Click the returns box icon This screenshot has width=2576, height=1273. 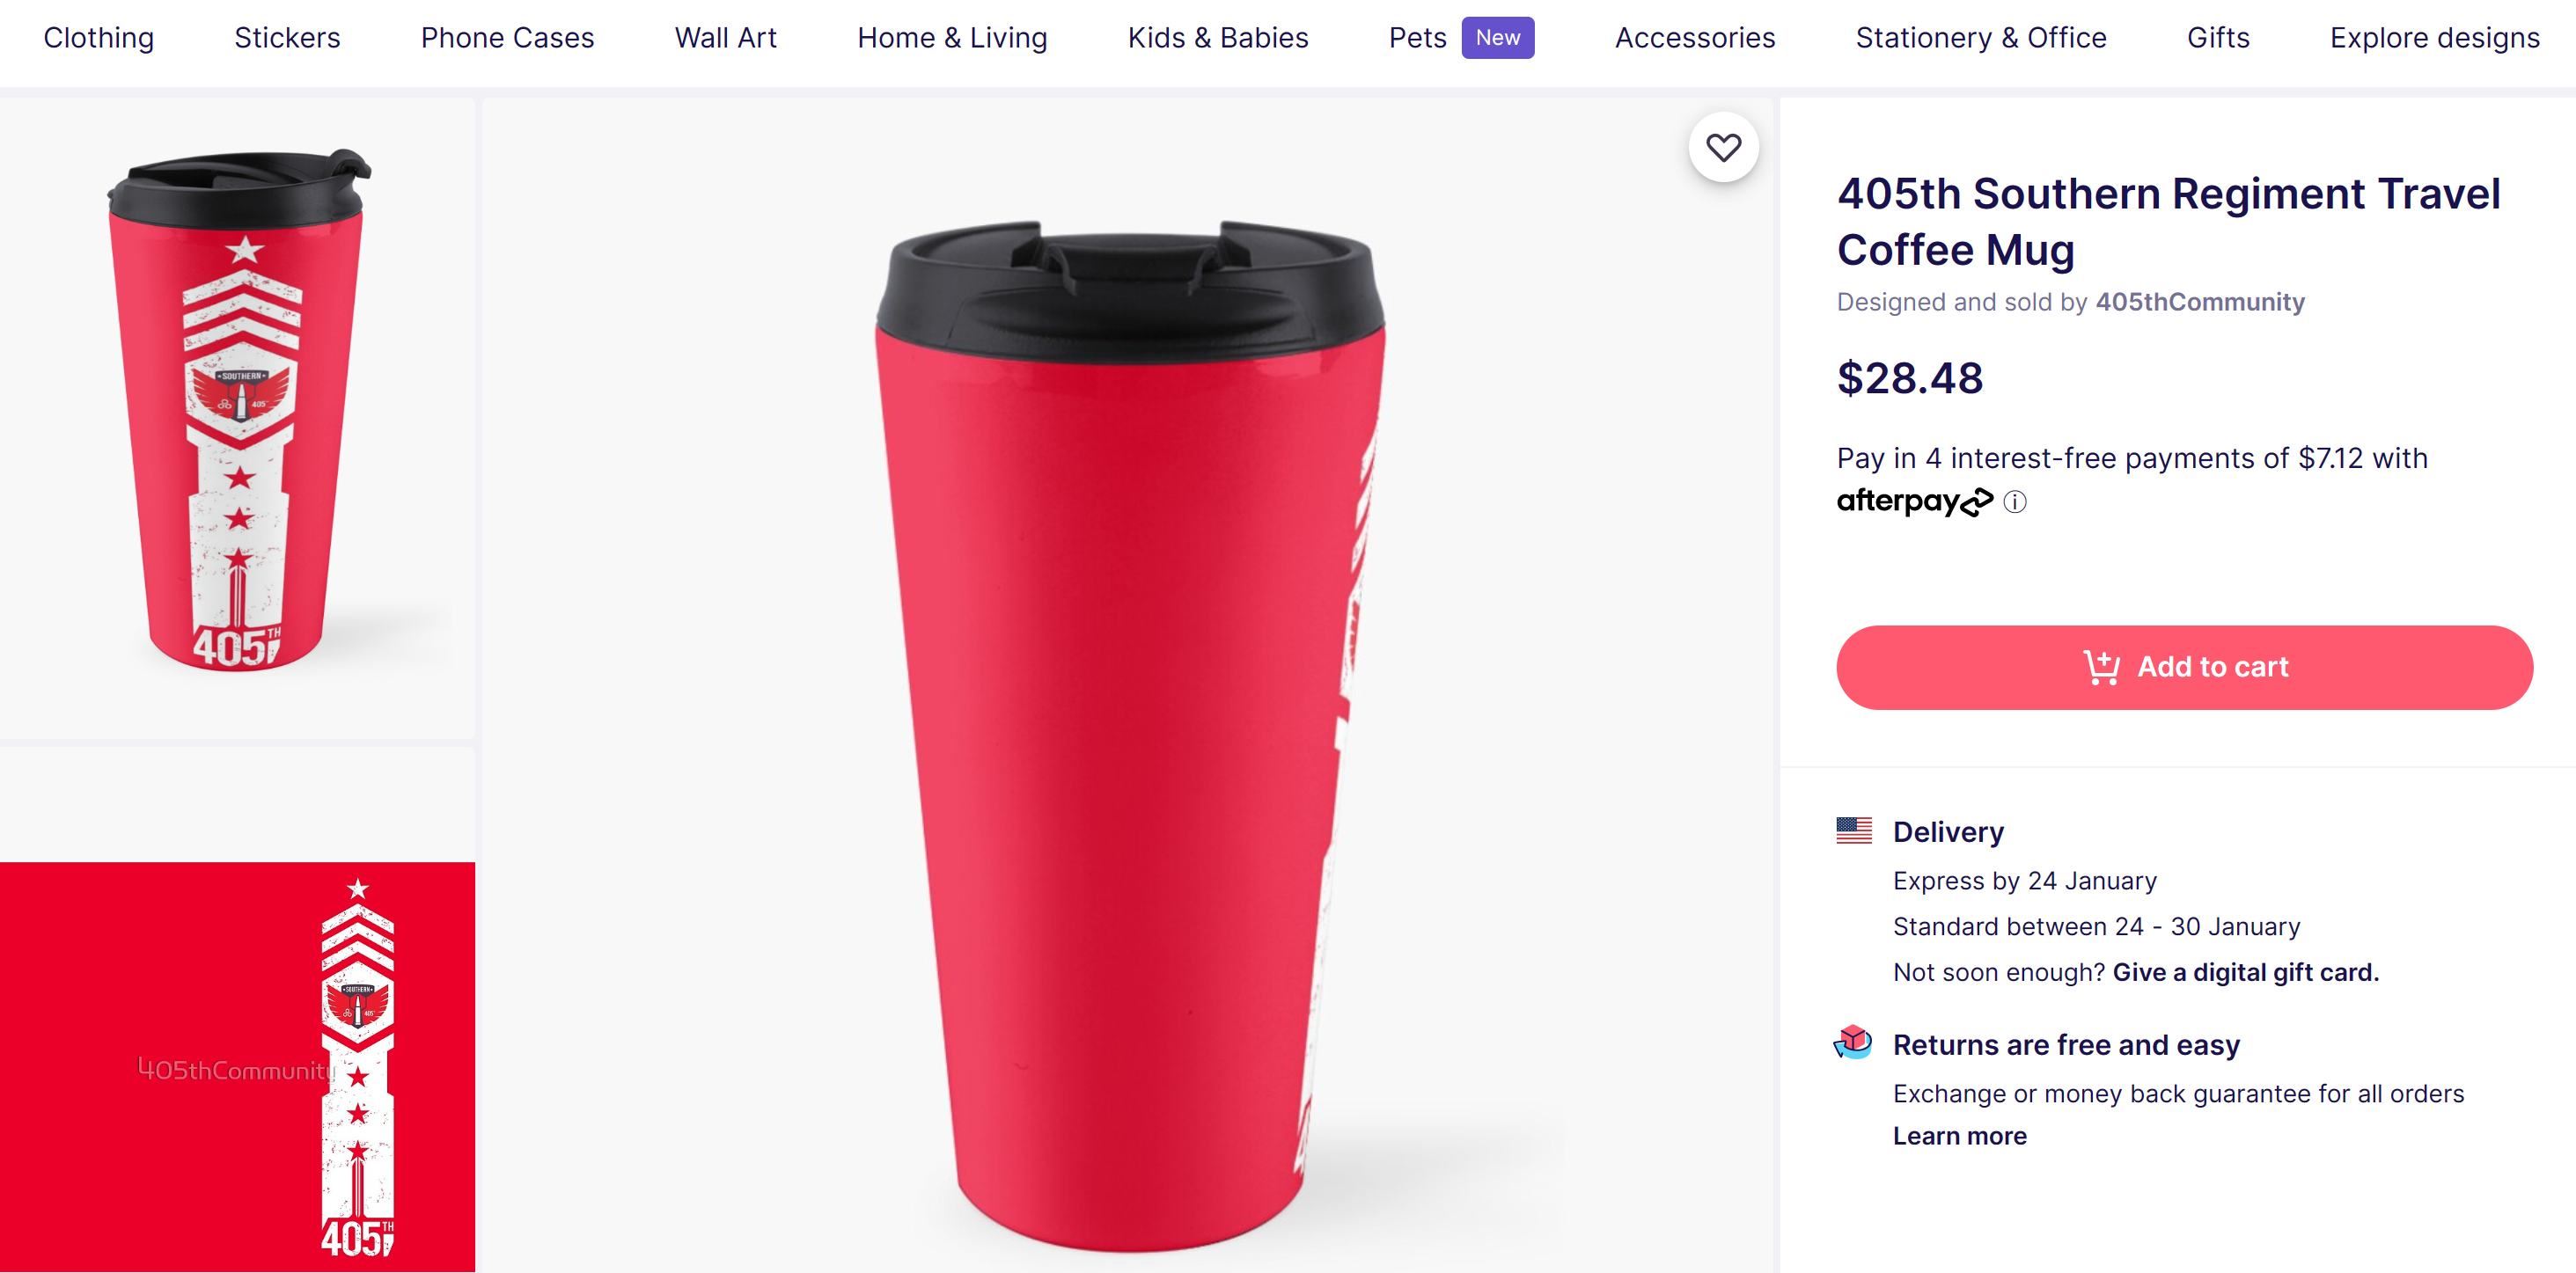click(1853, 1042)
